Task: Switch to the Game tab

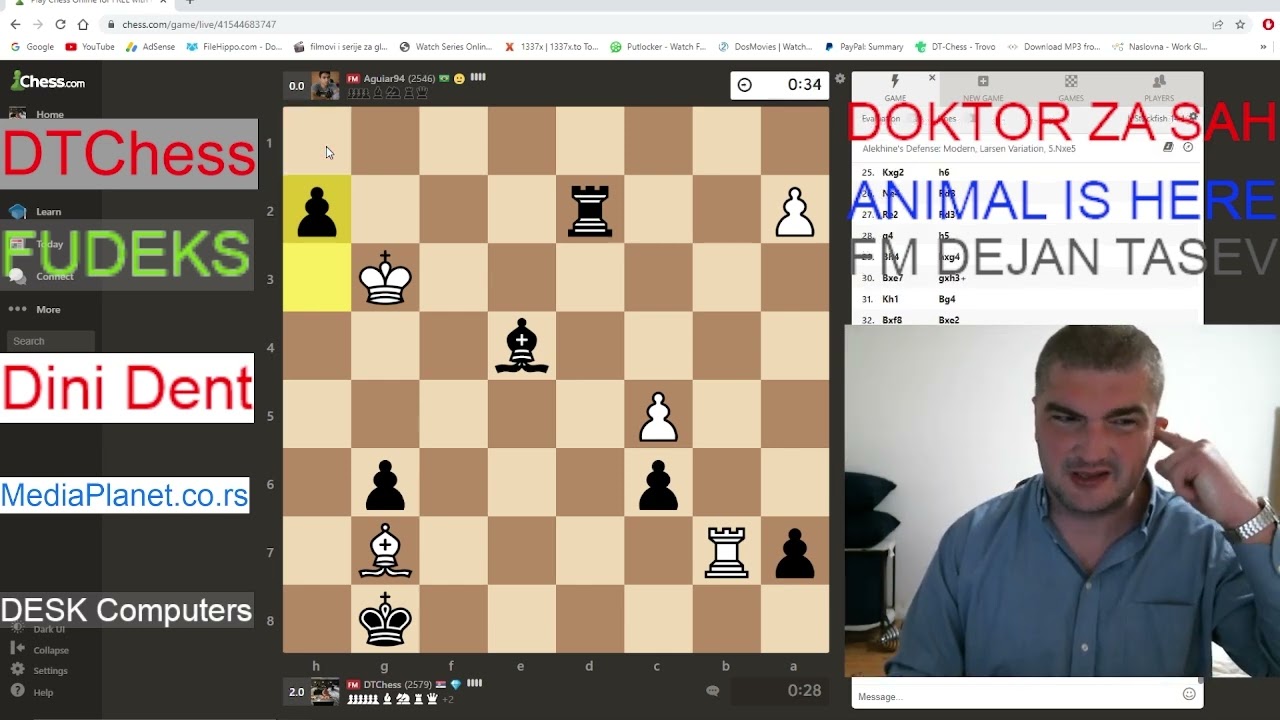Action: point(895,88)
